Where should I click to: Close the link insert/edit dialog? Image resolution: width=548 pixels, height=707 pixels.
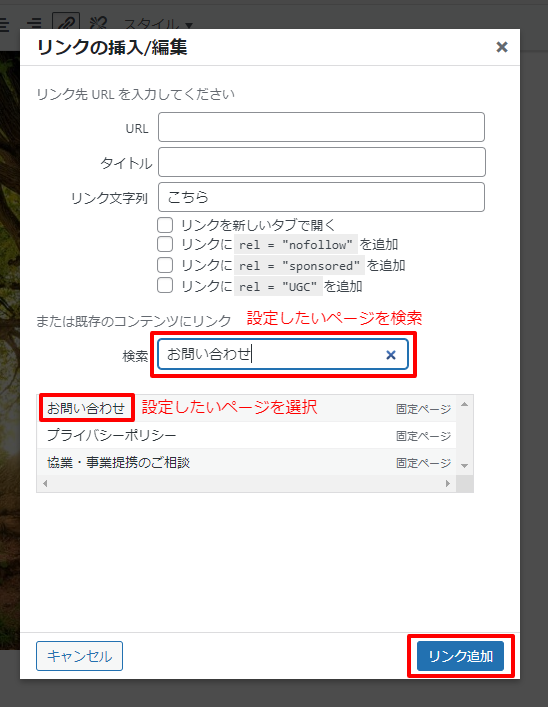pos(502,47)
